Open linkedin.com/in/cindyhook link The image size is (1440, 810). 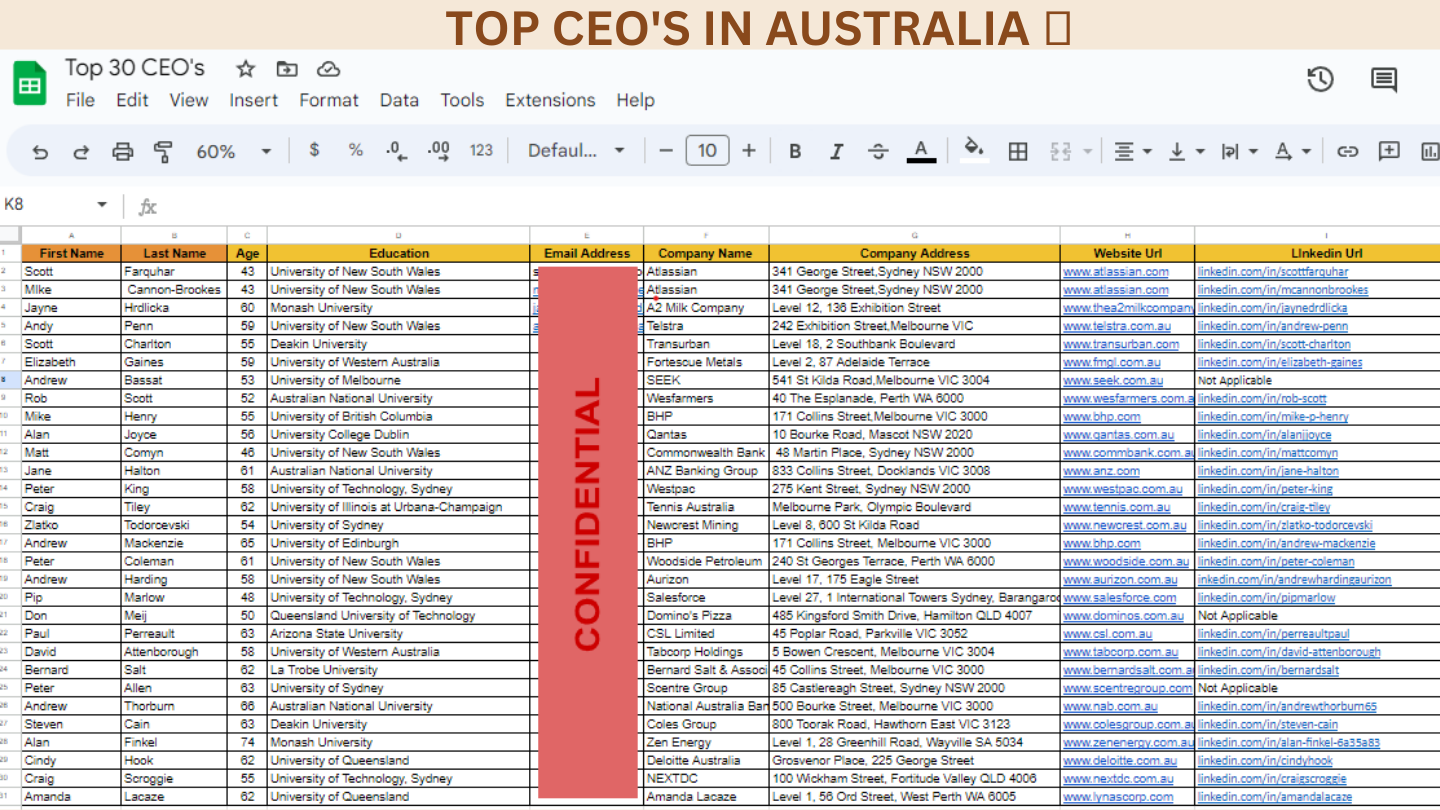(1265, 761)
